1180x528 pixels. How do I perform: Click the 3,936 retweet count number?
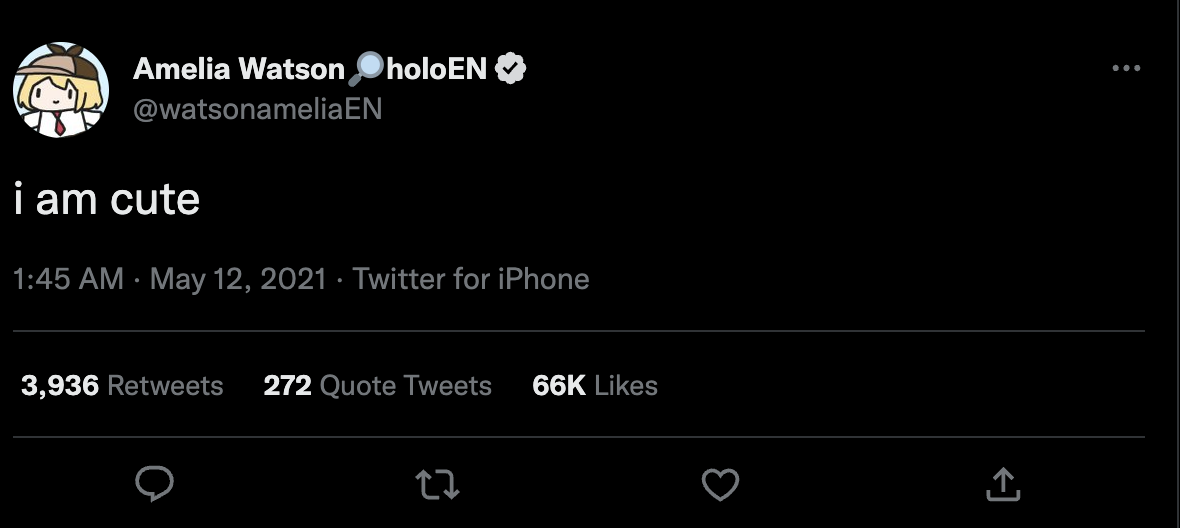click(x=60, y=386)
